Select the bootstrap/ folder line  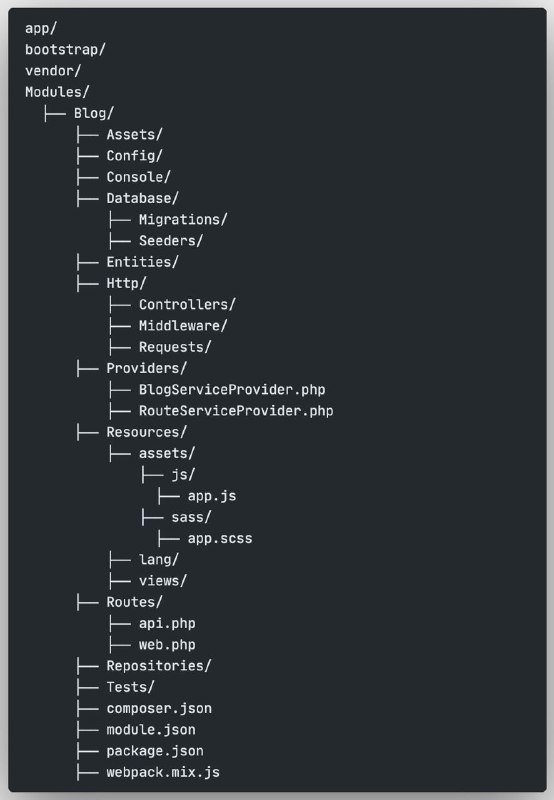click(65, 49)
